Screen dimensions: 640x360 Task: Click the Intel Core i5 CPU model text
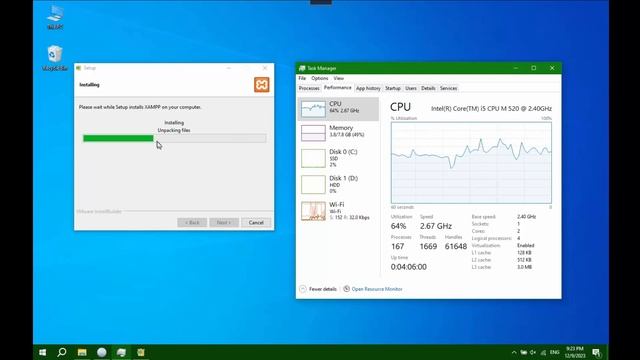click(491, 109)
